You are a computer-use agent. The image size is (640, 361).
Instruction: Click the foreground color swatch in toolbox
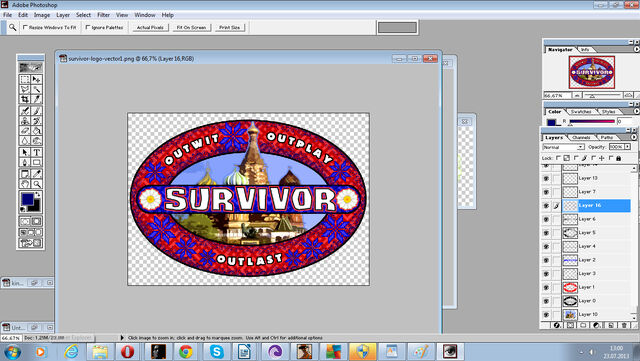point(27,199)
